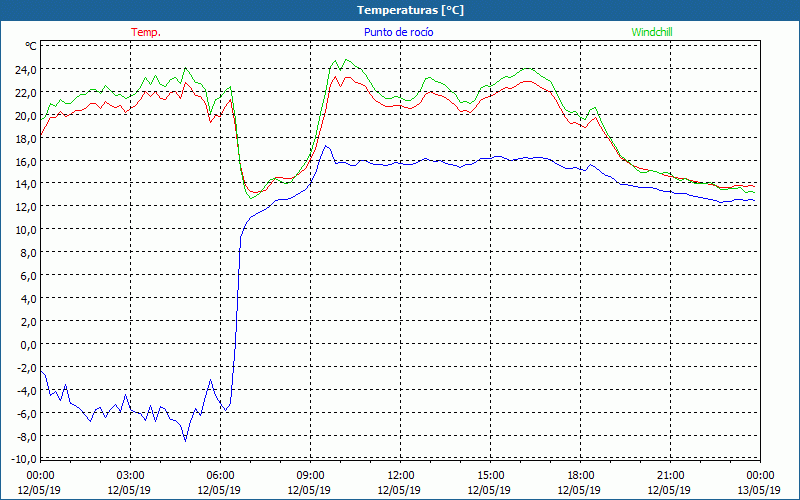
Task: Click the 13/05/19 date label
Action: [759, 490]
